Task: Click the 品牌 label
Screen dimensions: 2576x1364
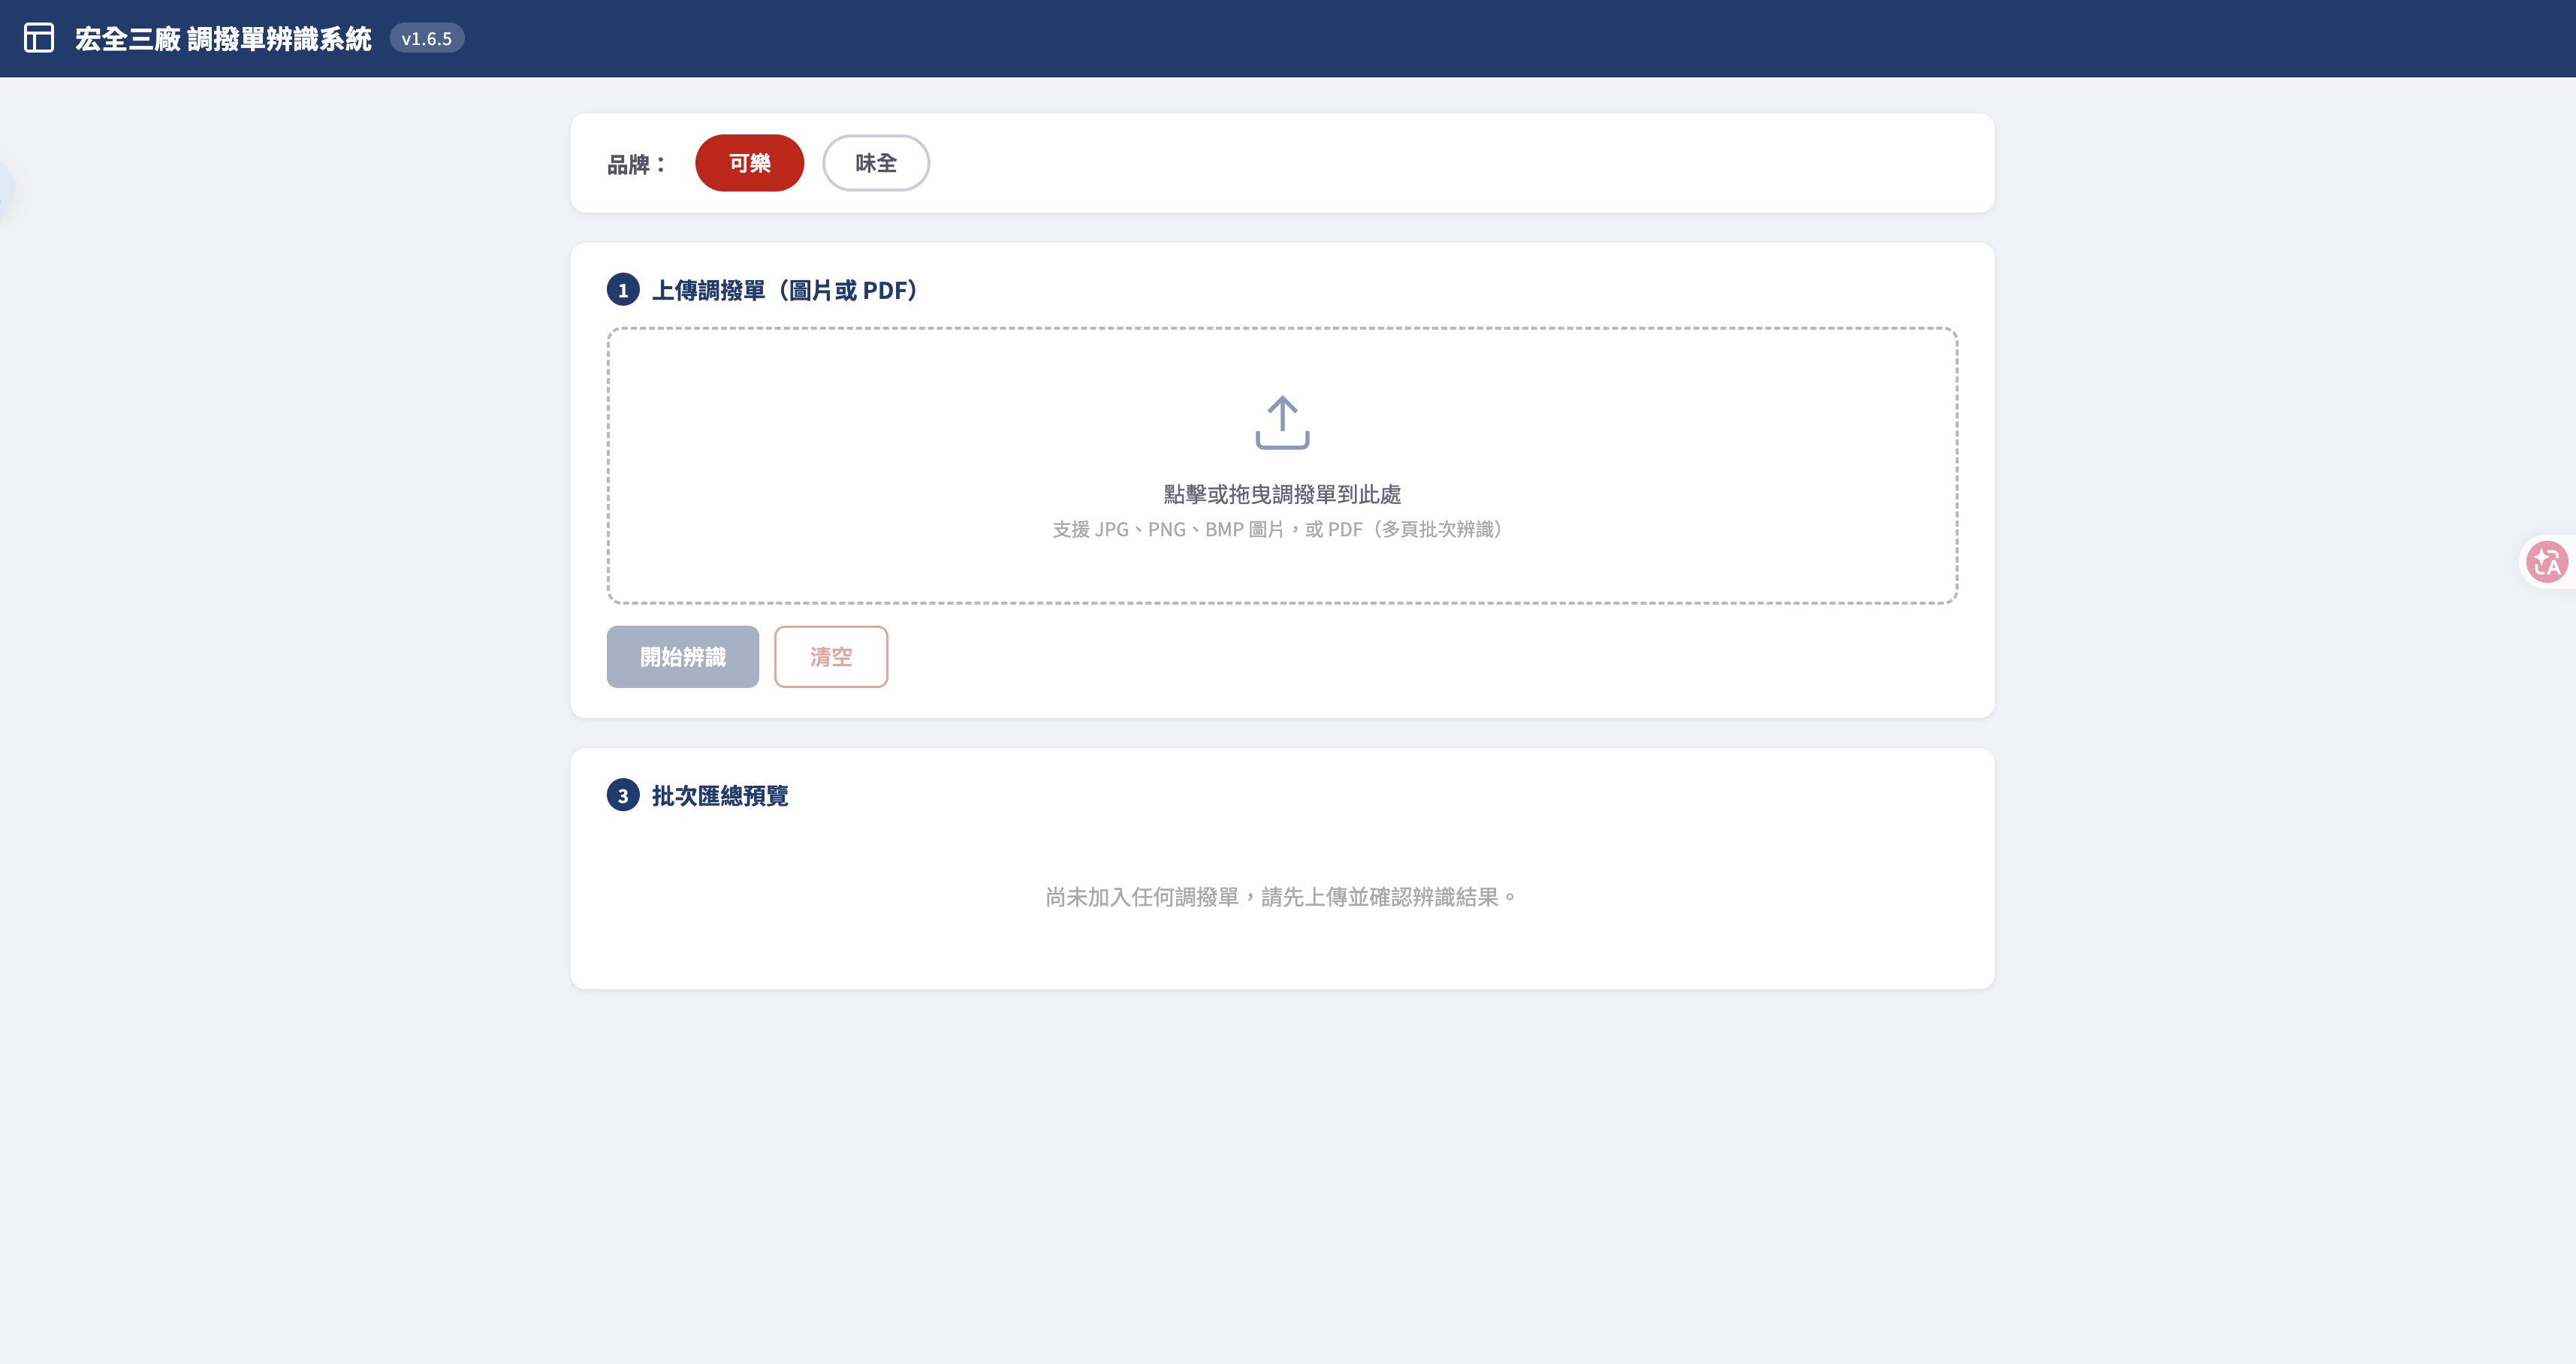Action: point(636,164)
